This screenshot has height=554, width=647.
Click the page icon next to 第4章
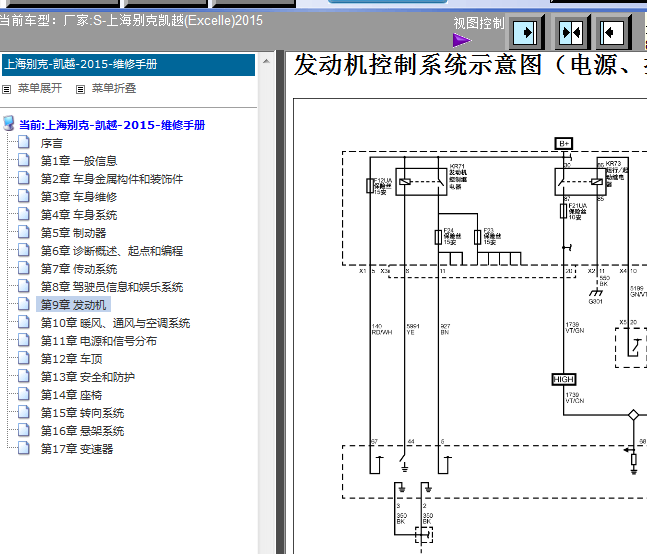pos(24,214)
